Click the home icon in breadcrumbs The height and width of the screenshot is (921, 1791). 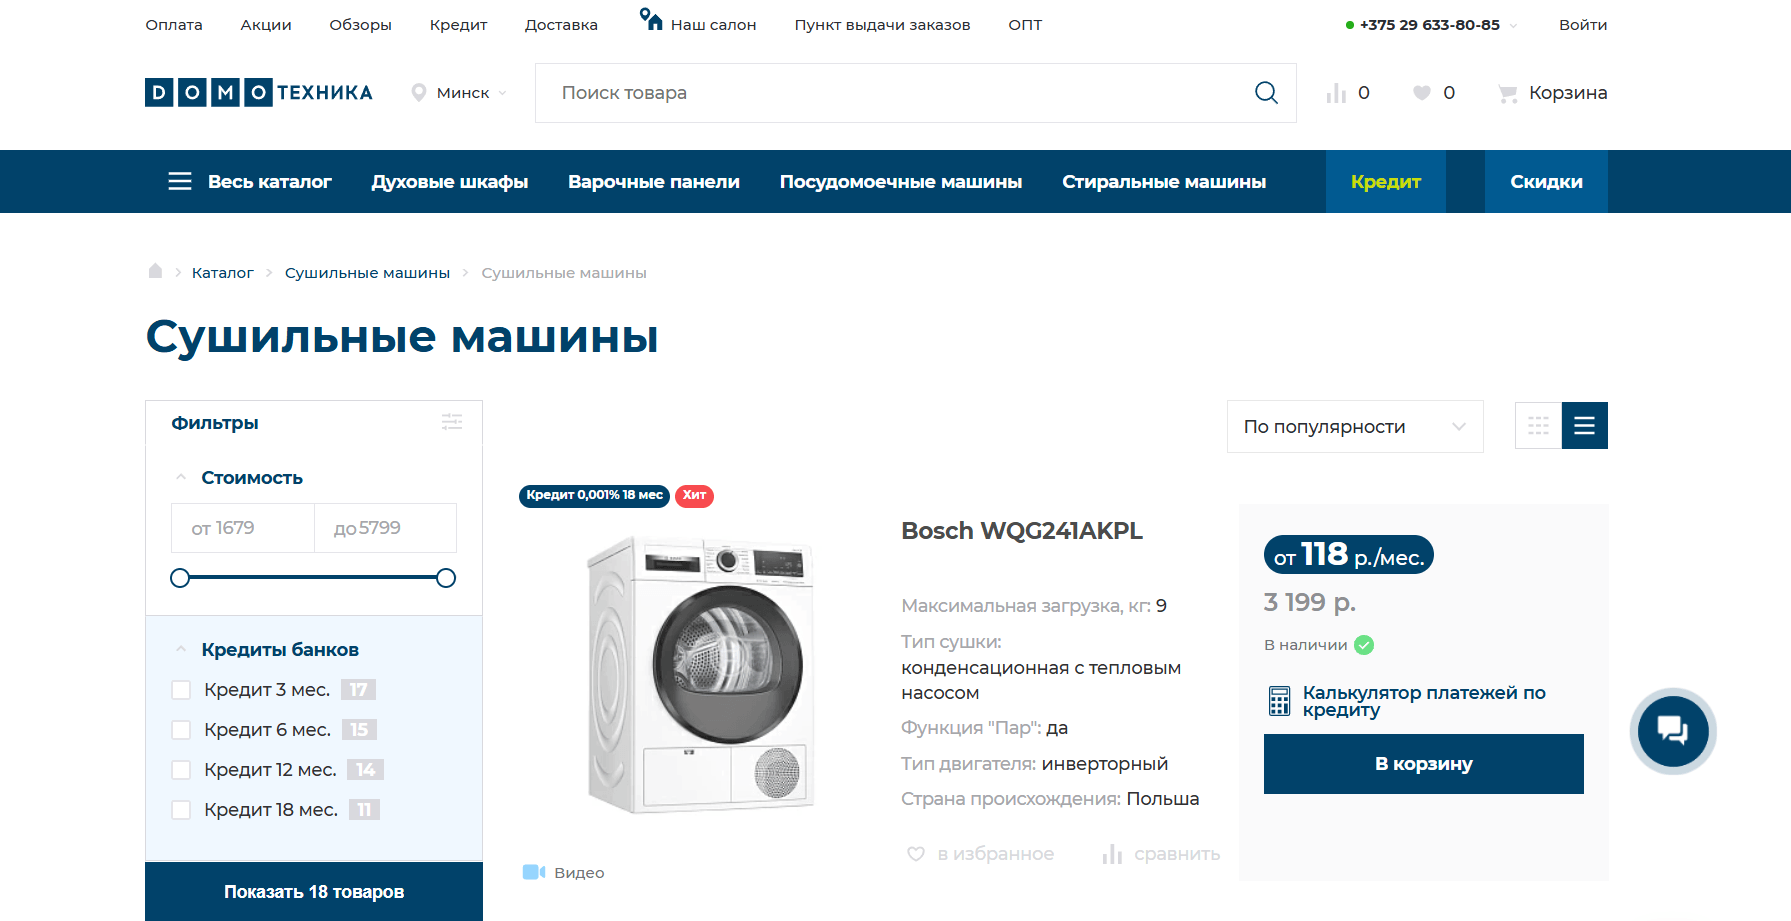pos(155,271)
